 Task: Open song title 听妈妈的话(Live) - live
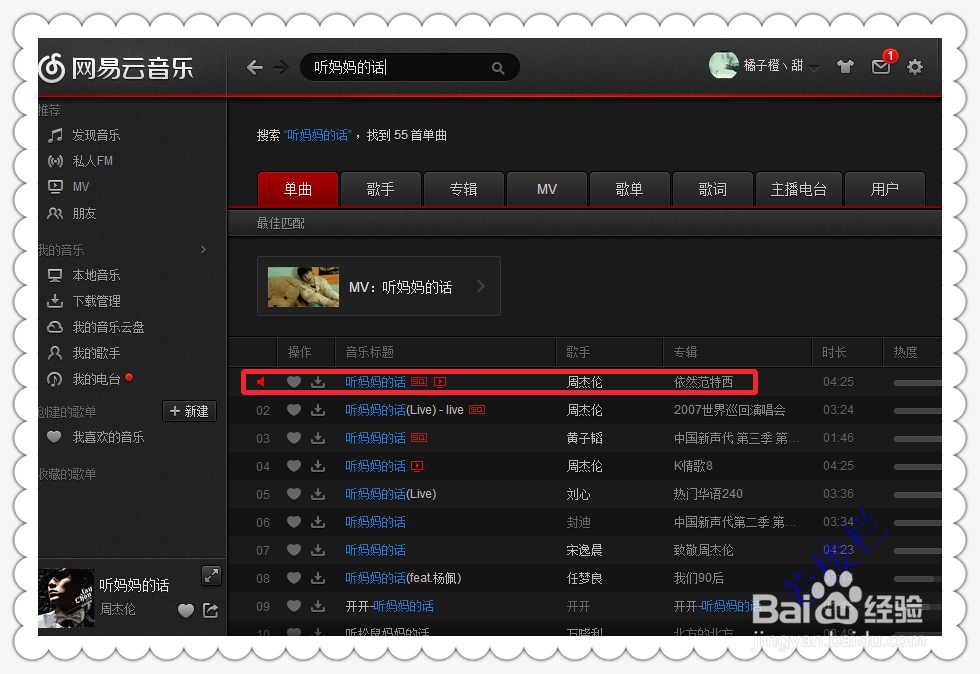tap(404, 410)
